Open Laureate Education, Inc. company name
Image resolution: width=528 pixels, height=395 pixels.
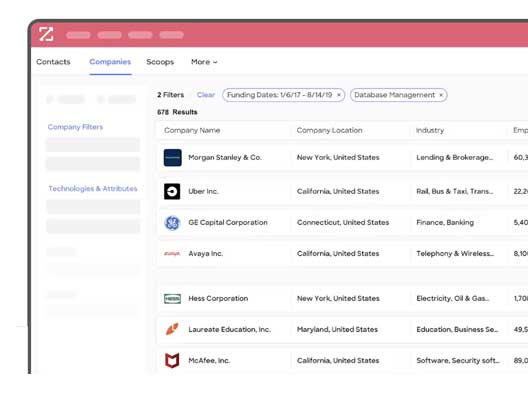tap(229, 329)
